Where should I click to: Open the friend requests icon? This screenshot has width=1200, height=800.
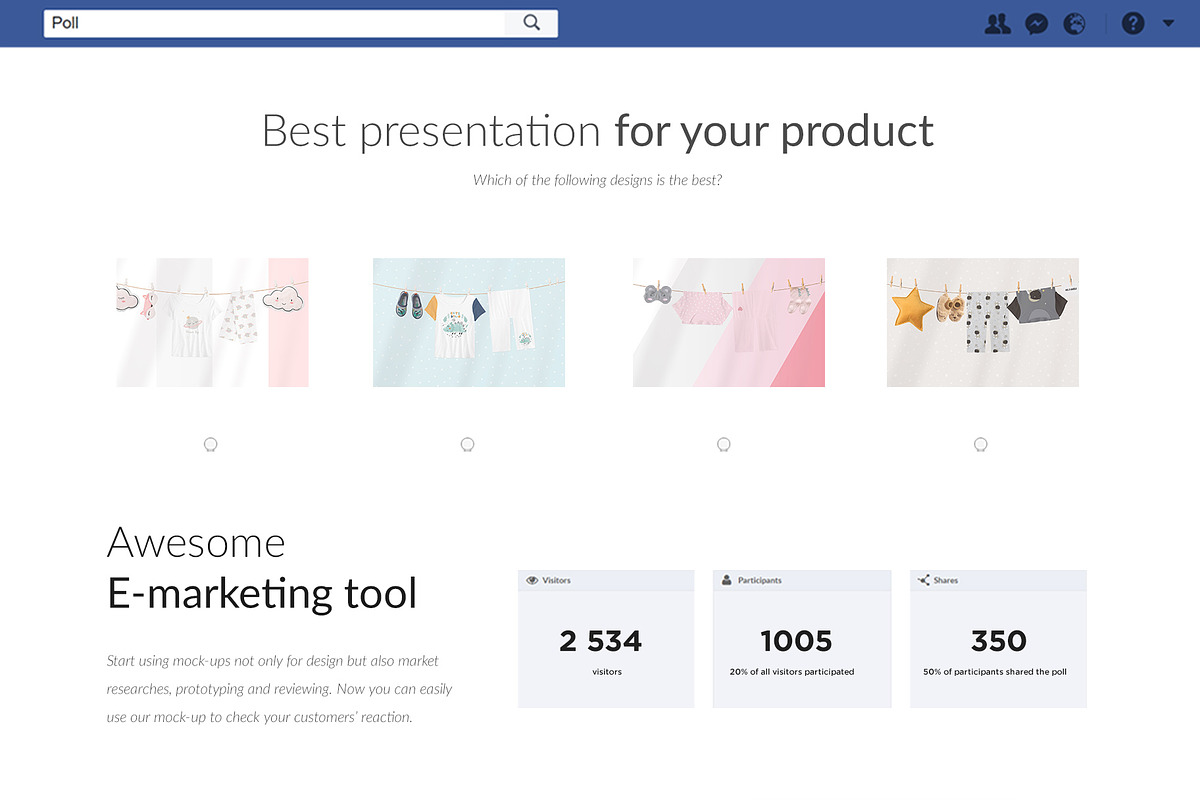(997, 23)
